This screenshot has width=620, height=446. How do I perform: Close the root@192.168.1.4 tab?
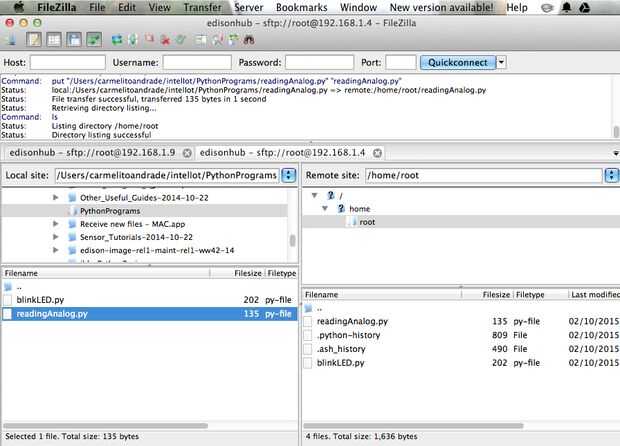[x=377, y=153]
